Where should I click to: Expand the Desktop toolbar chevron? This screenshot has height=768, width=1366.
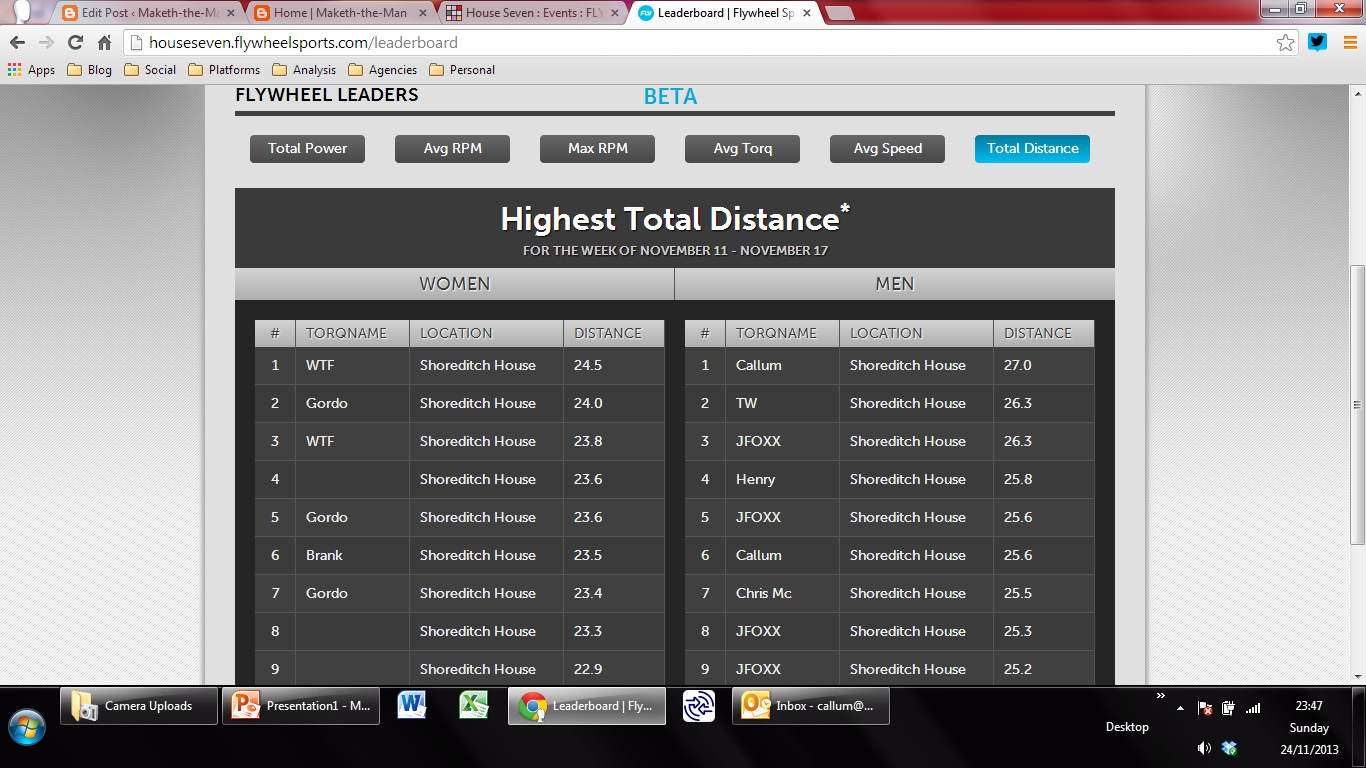pyautogui.click(x=1160, y=696)
